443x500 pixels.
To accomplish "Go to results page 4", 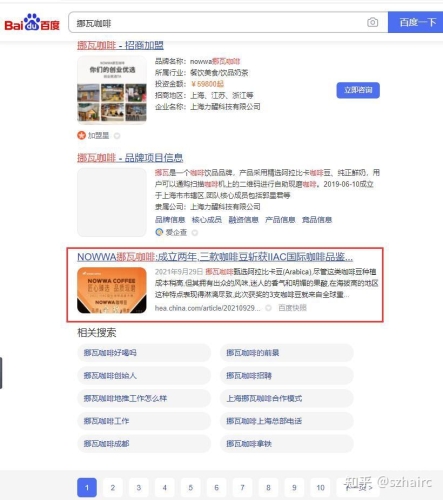I will coord(165,488).
